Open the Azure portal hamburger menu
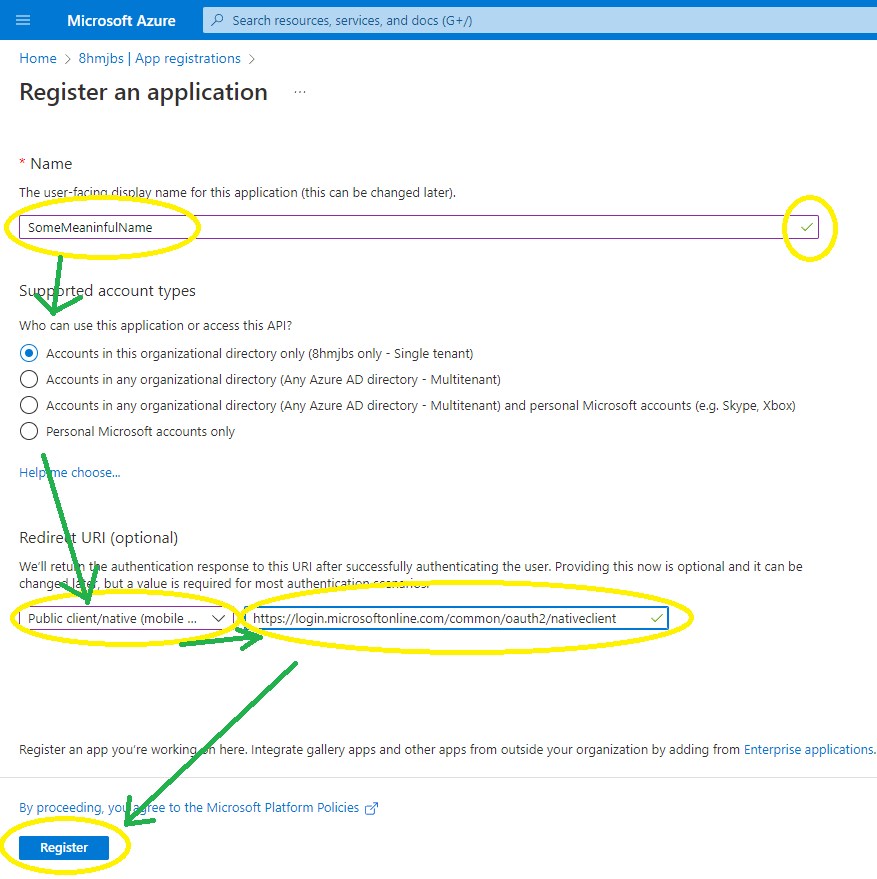 23,20
